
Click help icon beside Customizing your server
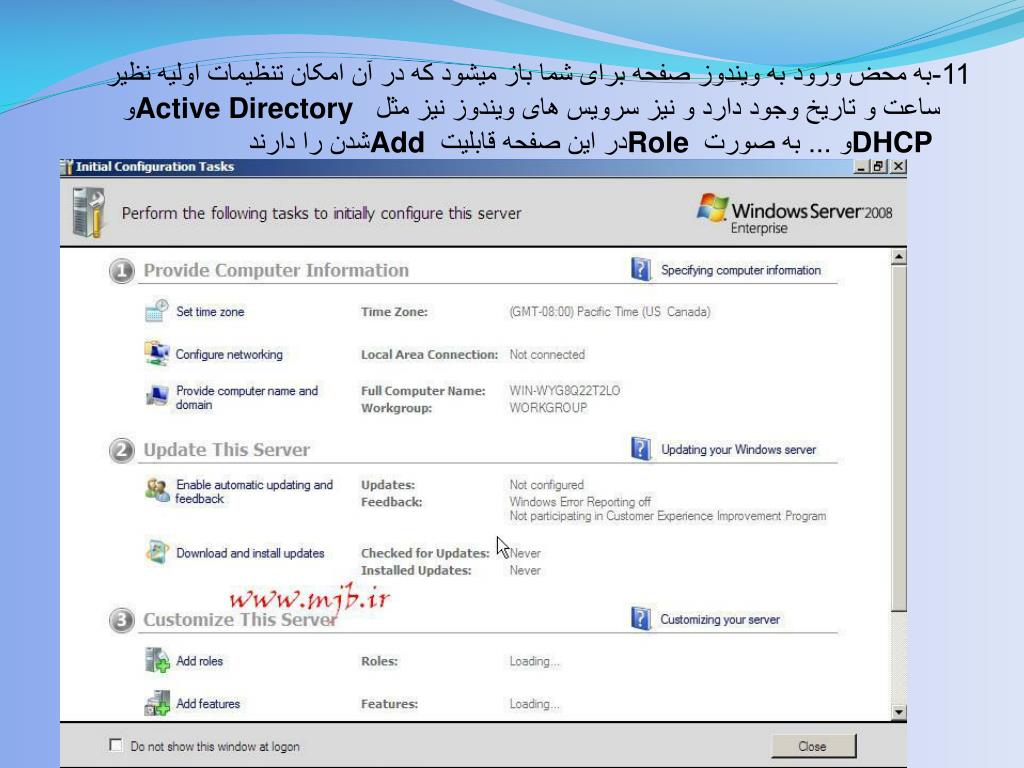[x=641, y=618]
